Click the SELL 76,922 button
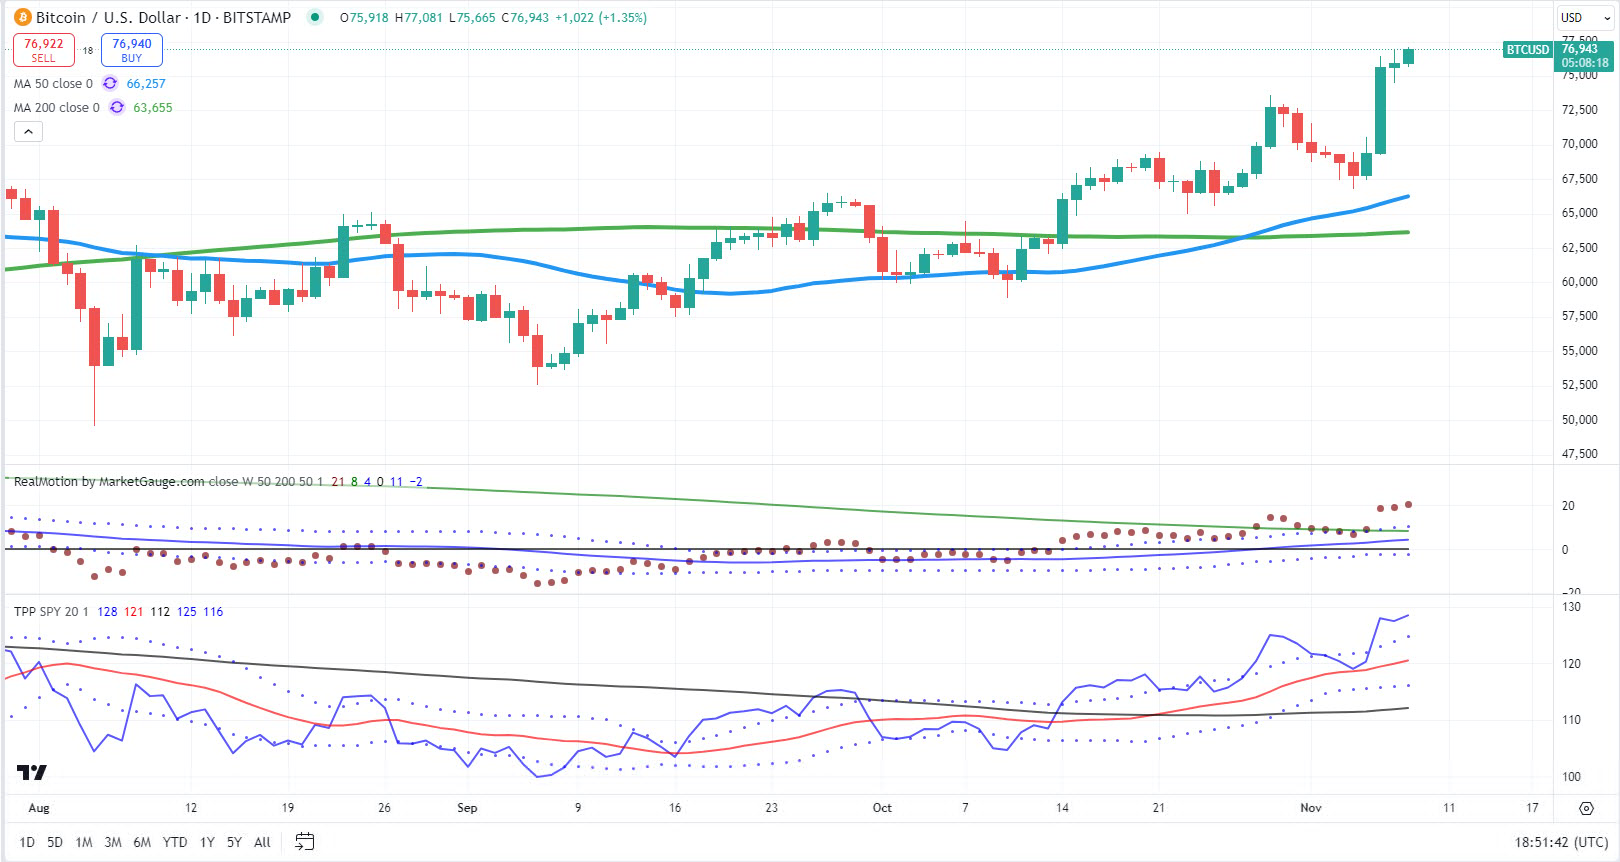Screen dimensions: 1620x862 click(x=44, y=50)
